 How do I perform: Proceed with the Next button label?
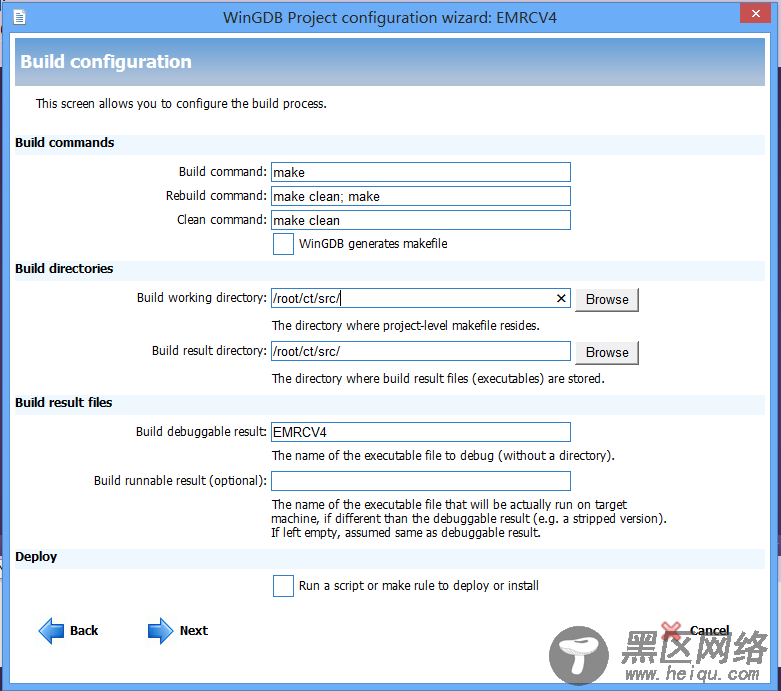pos(194,631)
